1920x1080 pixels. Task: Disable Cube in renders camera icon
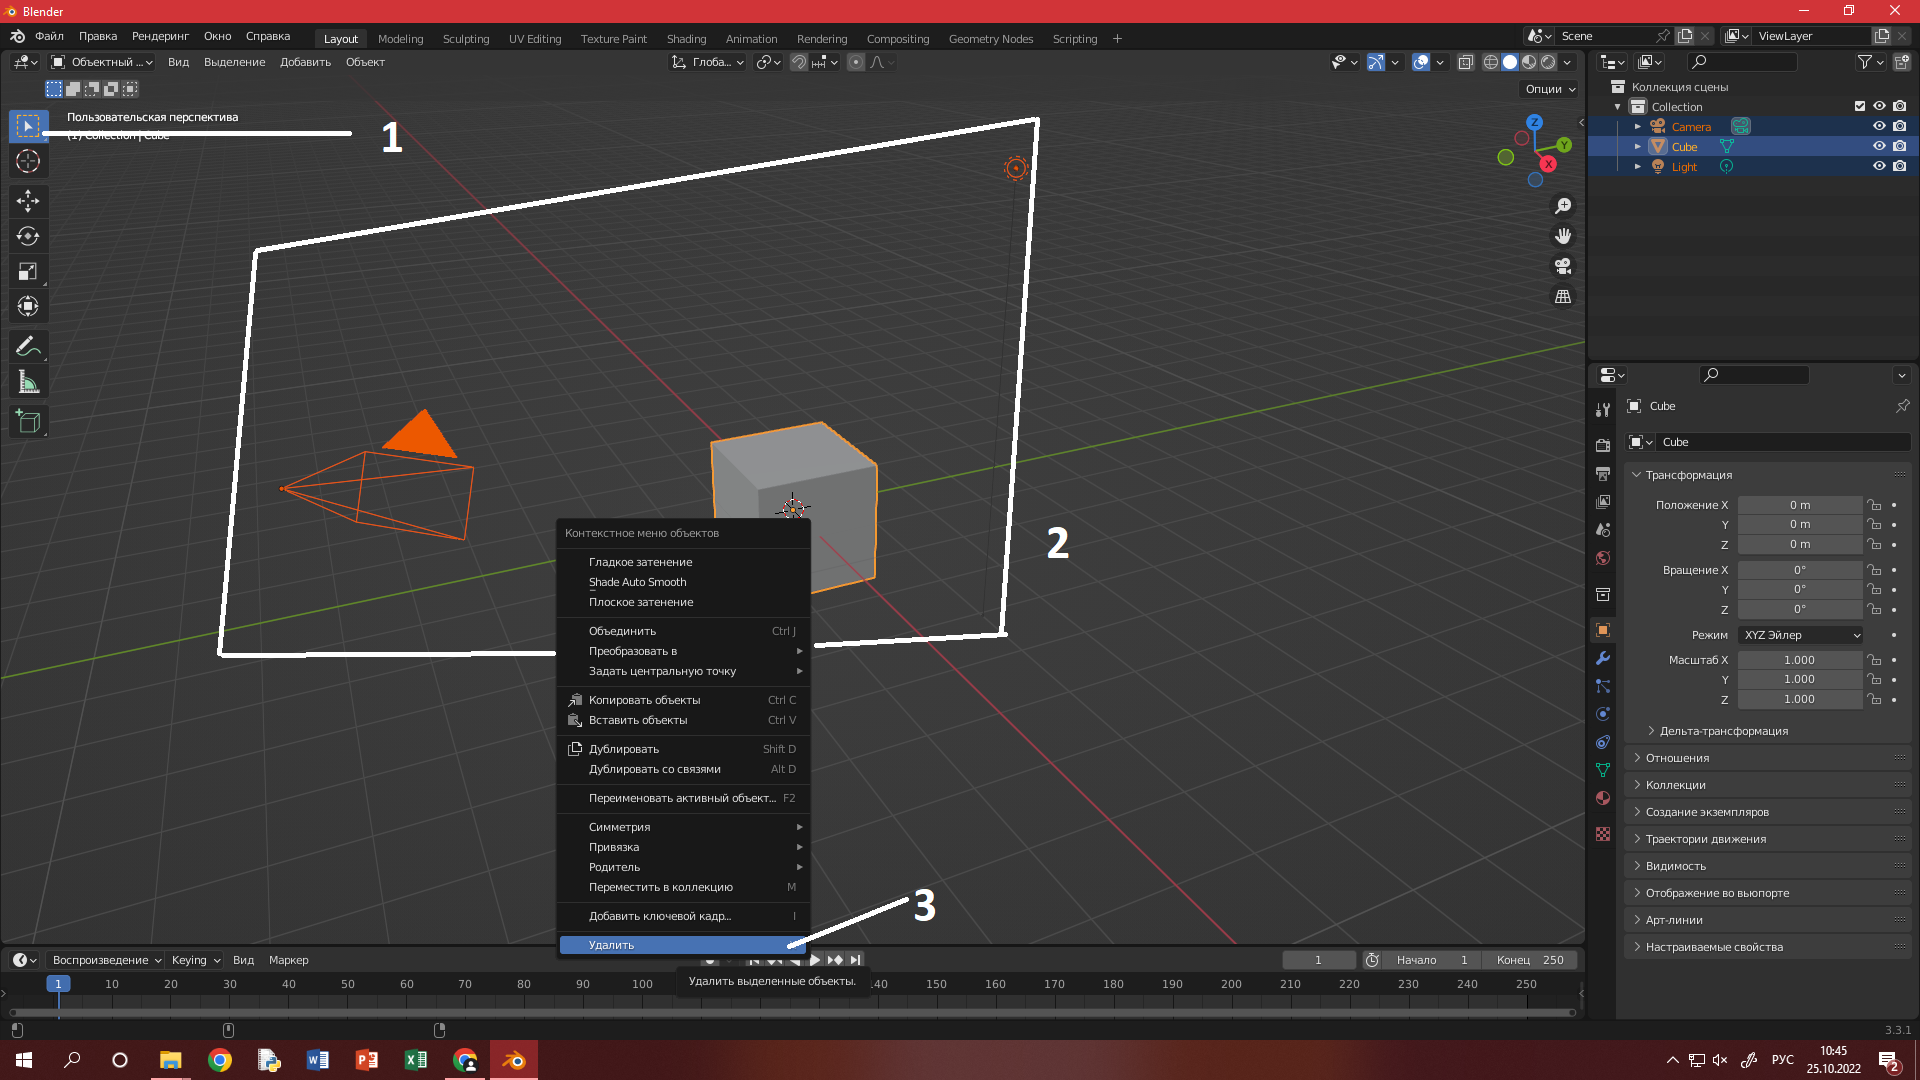1899,146
